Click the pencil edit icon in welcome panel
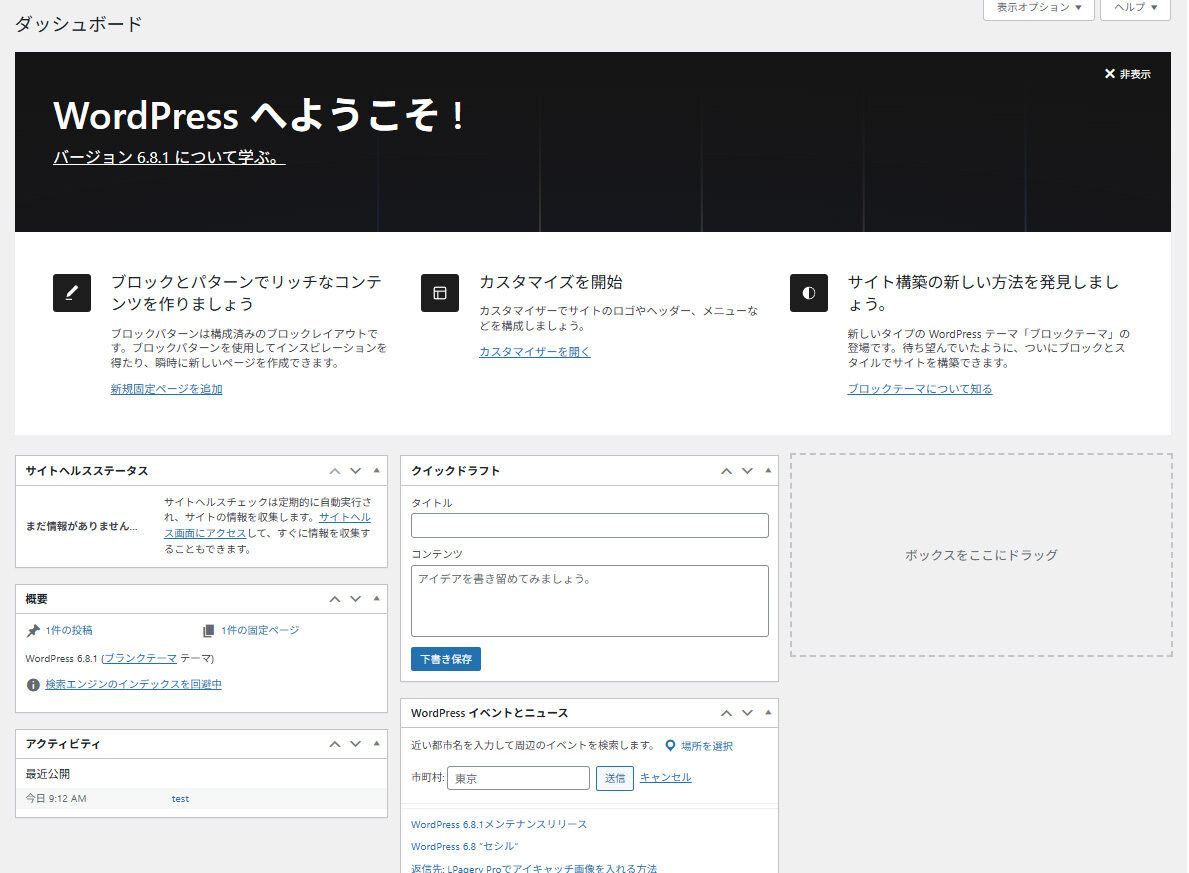Image resolution: width=1189 pixels, height=873 pixels. [72, 293]
